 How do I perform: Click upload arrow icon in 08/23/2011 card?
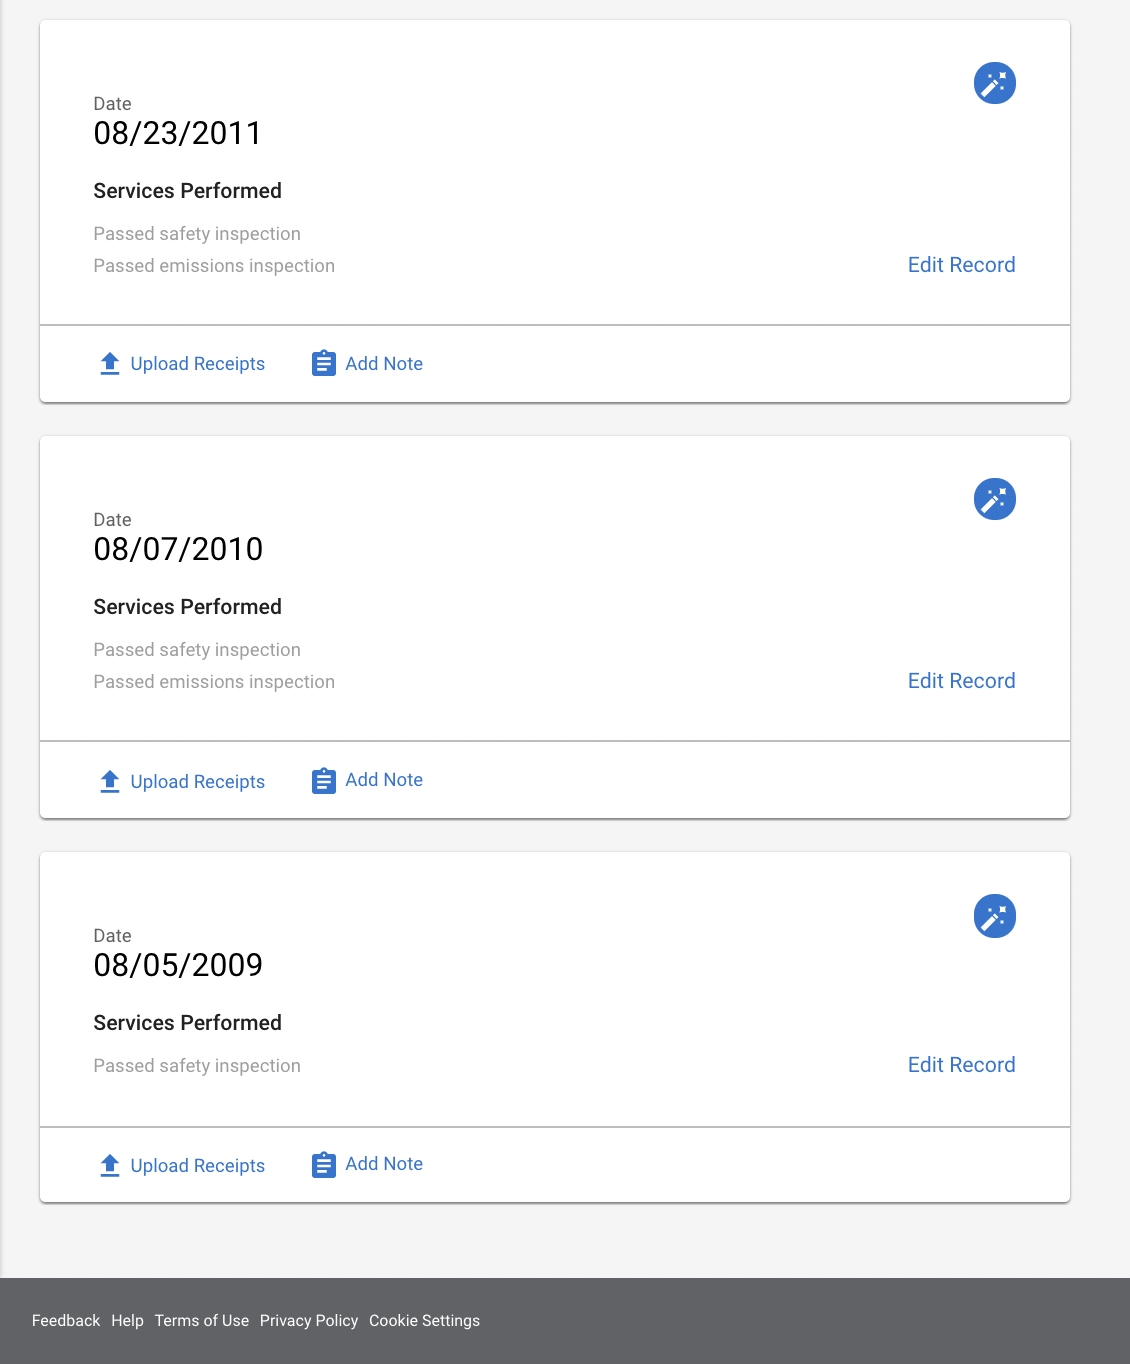pyautogui.click(x=110, y=364)
